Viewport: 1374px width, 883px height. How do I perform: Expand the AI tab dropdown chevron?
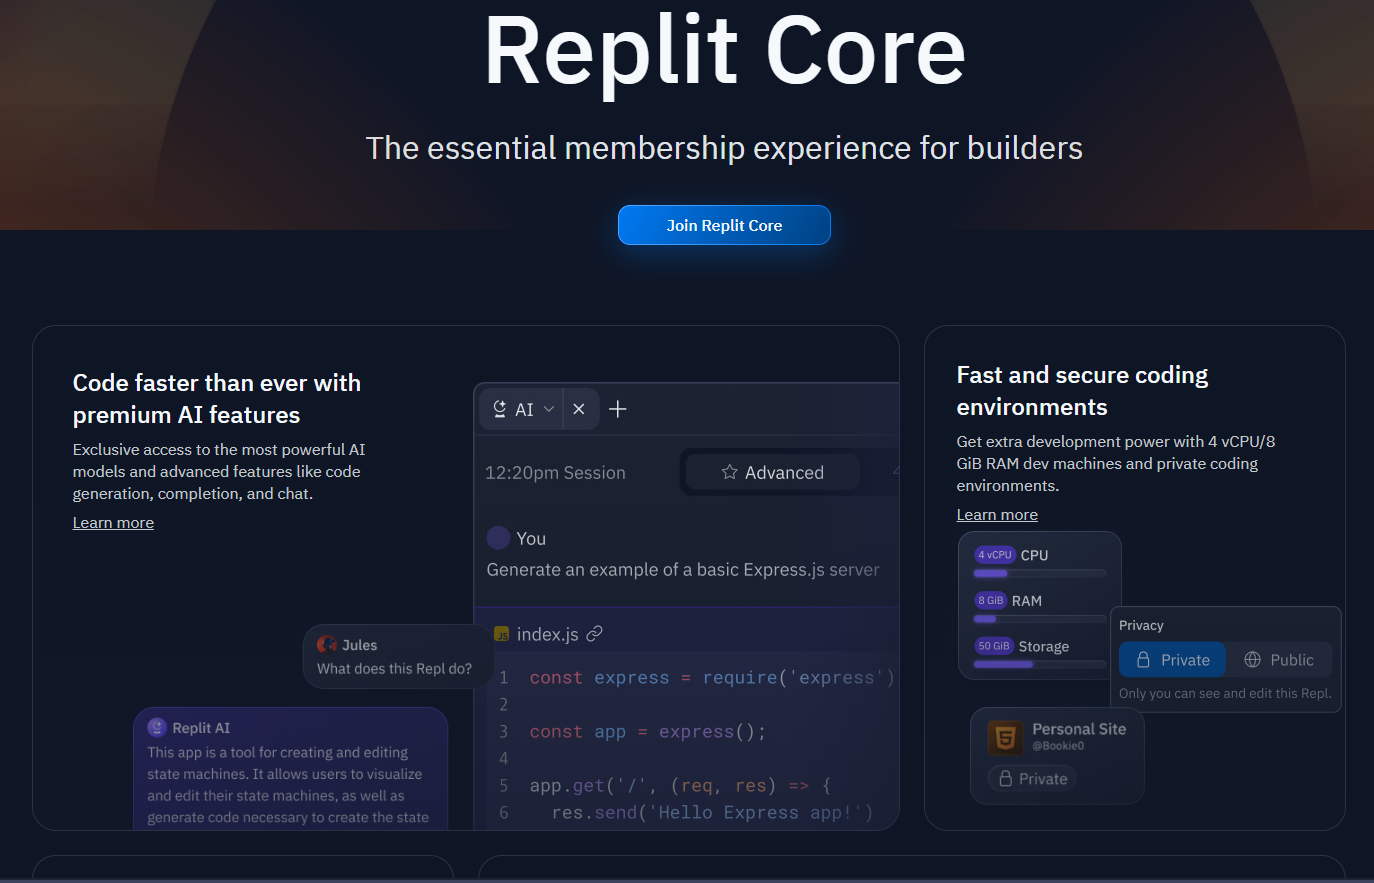[x=549, y=409]
